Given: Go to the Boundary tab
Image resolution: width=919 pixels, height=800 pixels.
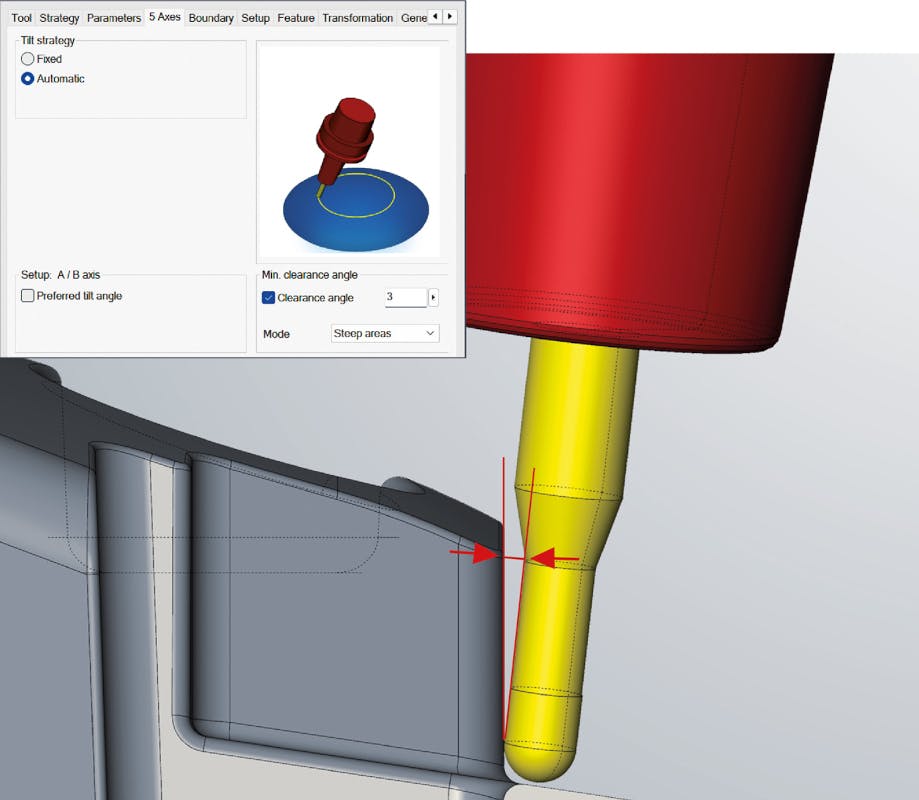Looking at the screenshot, I should coord(211,18).
